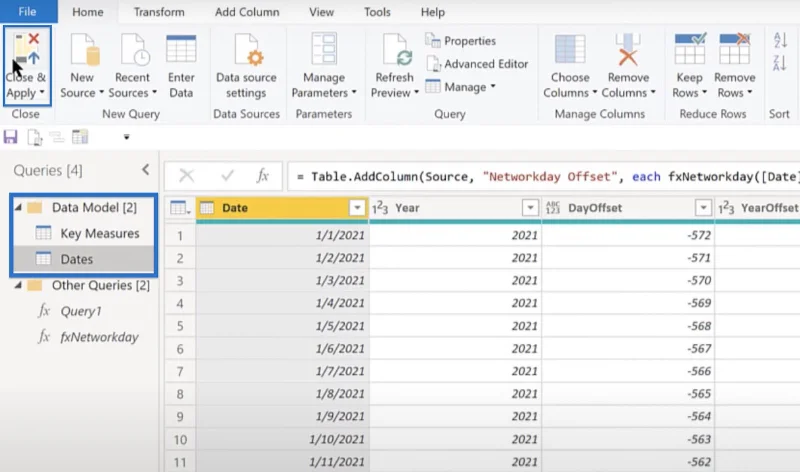Click the YearOffset column data type icon
Screen dimensions: 800x472
(726, 208)
